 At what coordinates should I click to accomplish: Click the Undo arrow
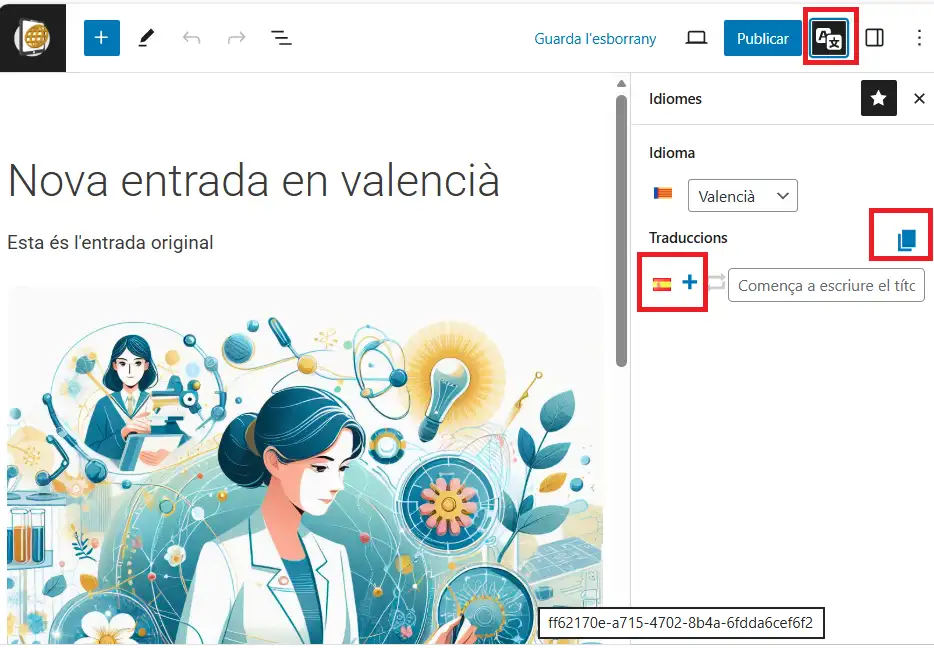click(x=191, y=38)
